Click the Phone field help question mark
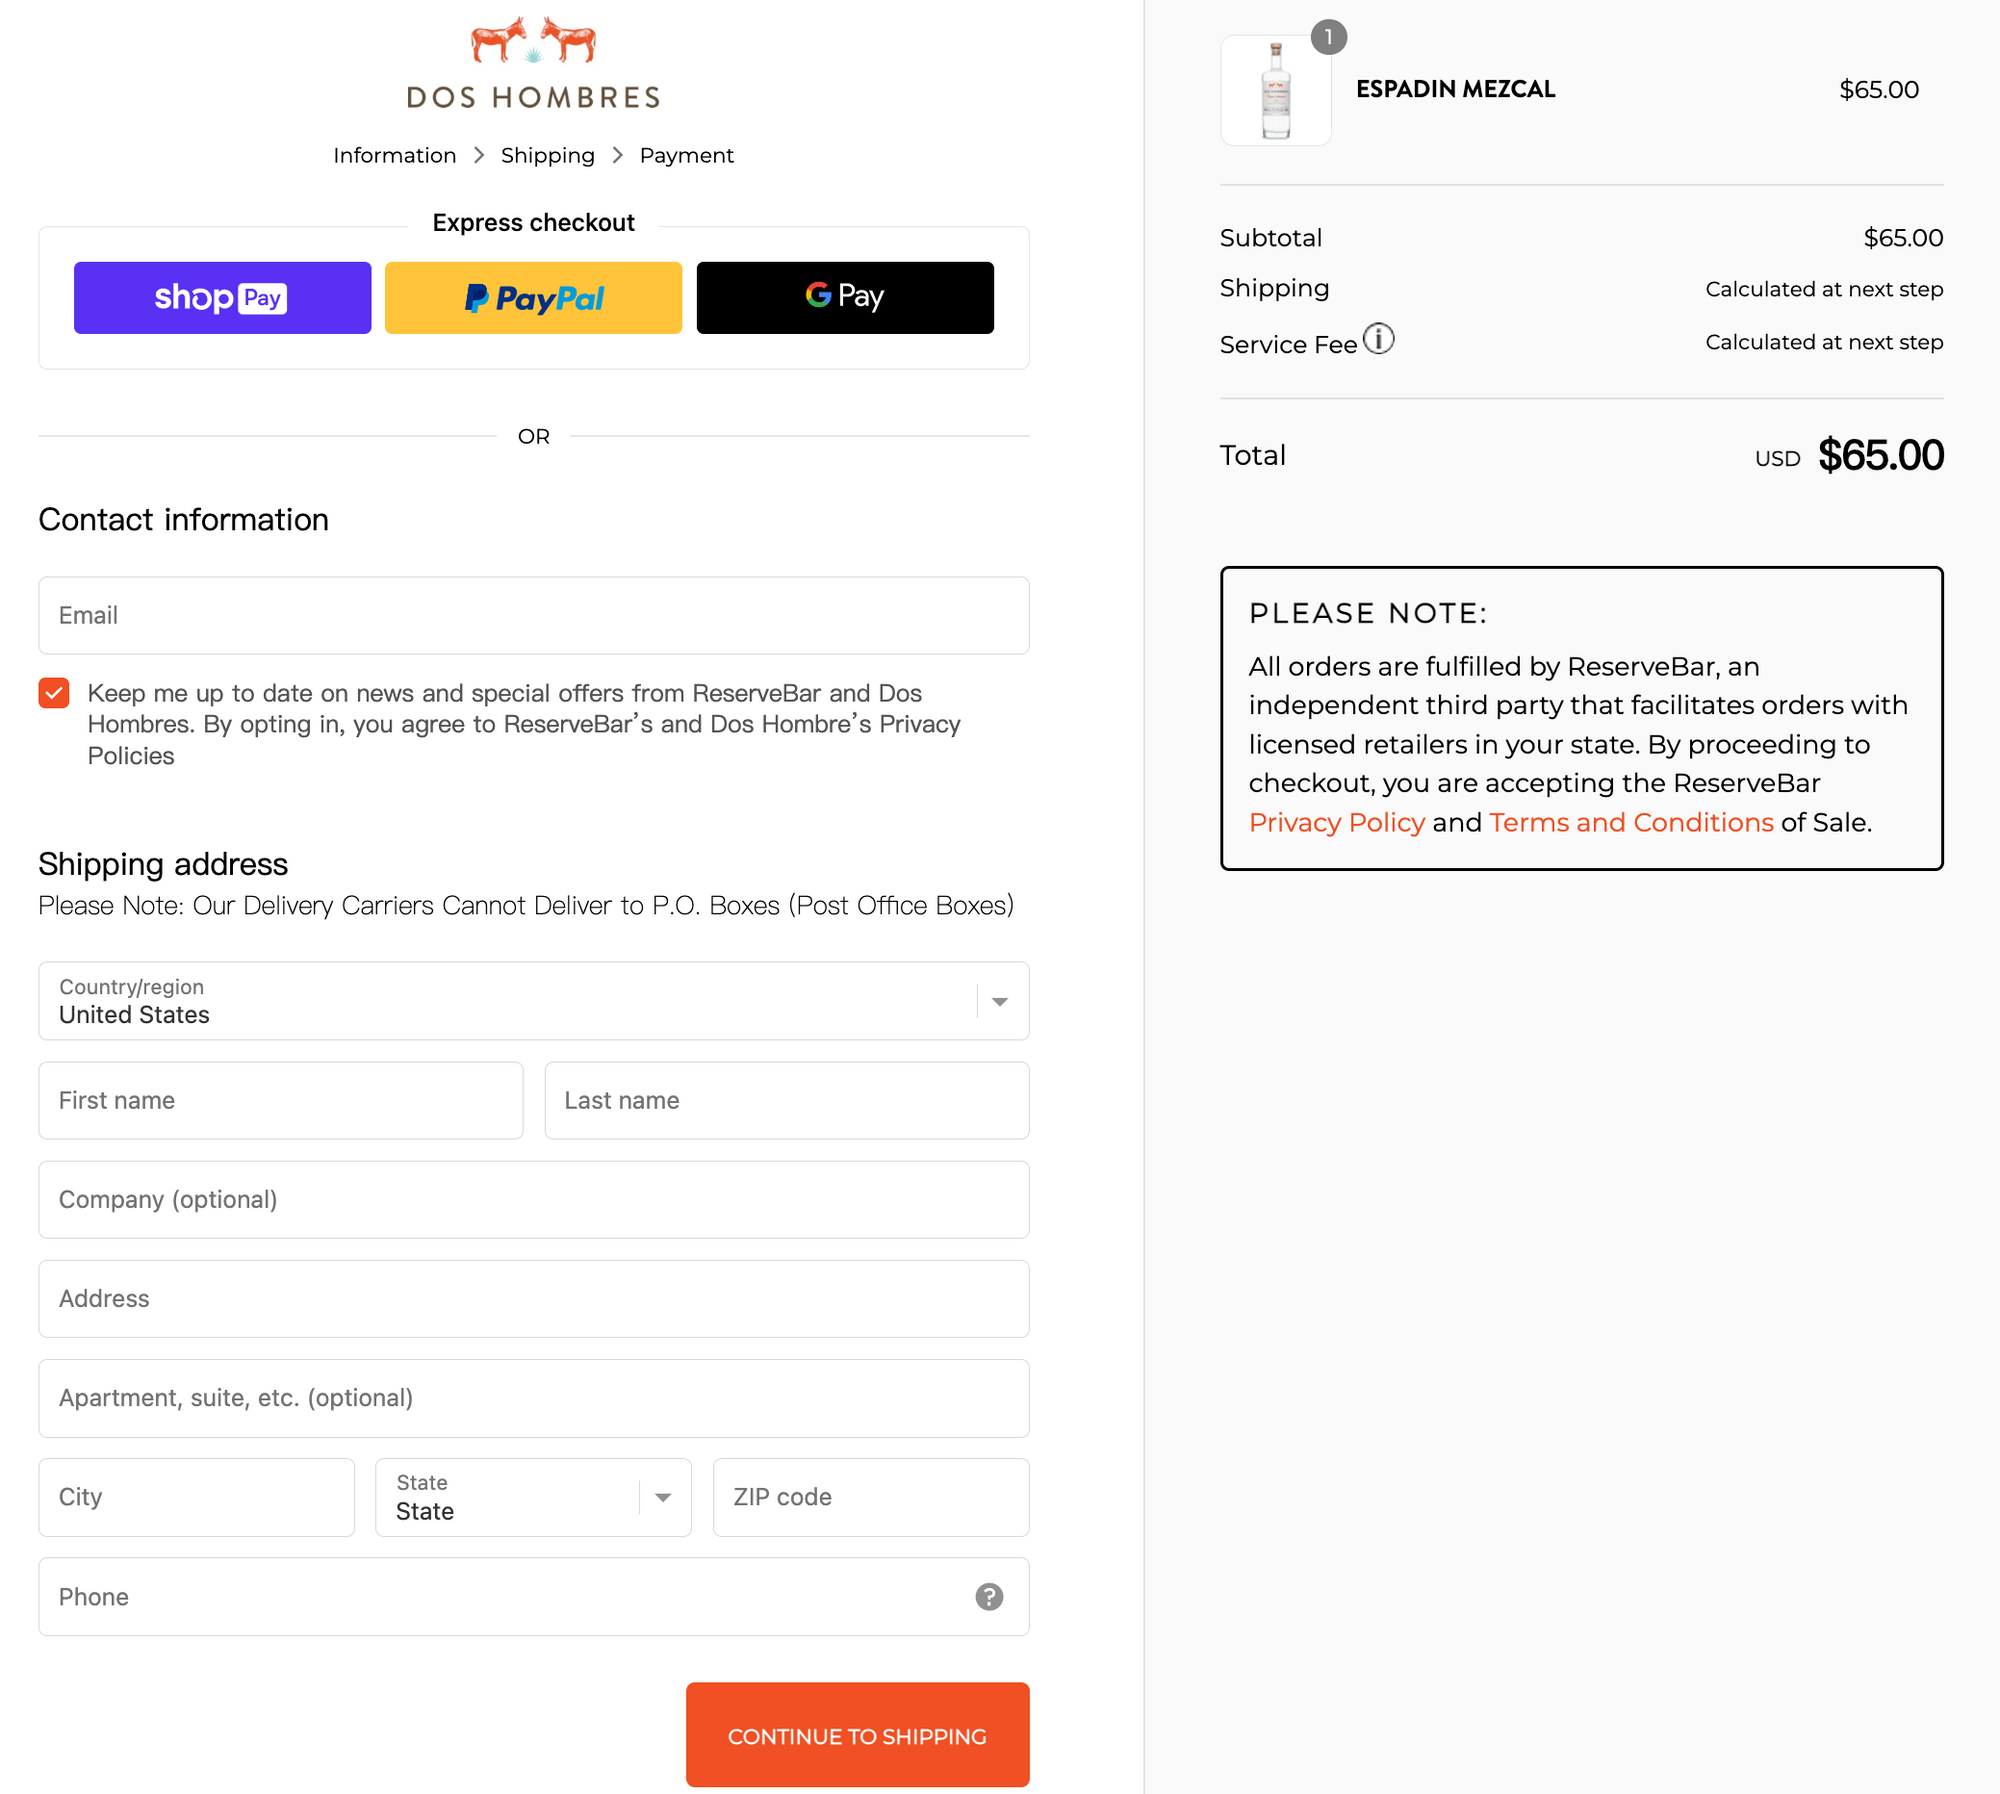This screenshot has height=1794, width=2000. click(x=988, y=1597)
